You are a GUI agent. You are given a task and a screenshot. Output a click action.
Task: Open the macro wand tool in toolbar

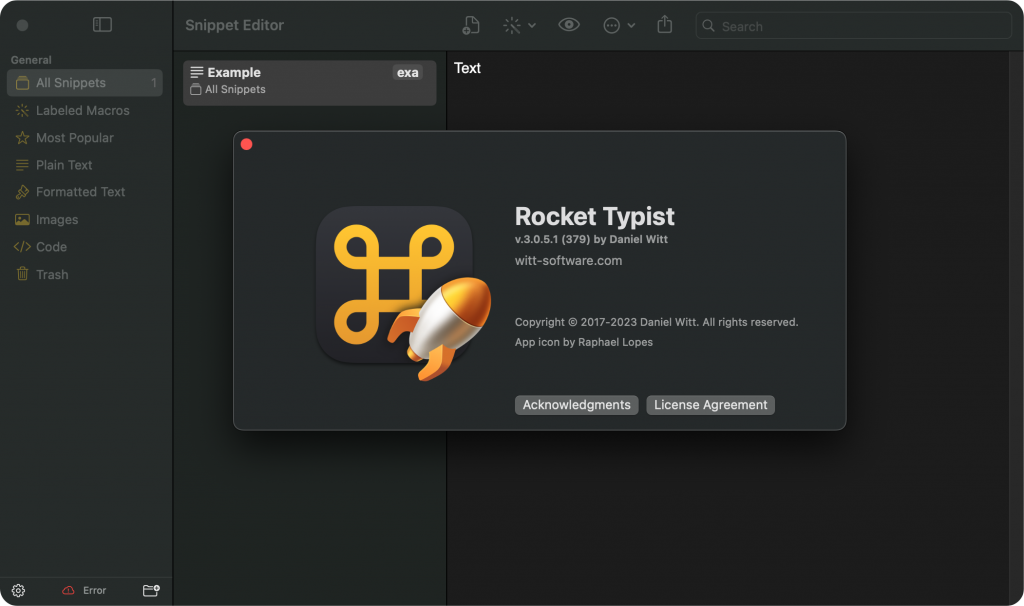pos(511,24)
